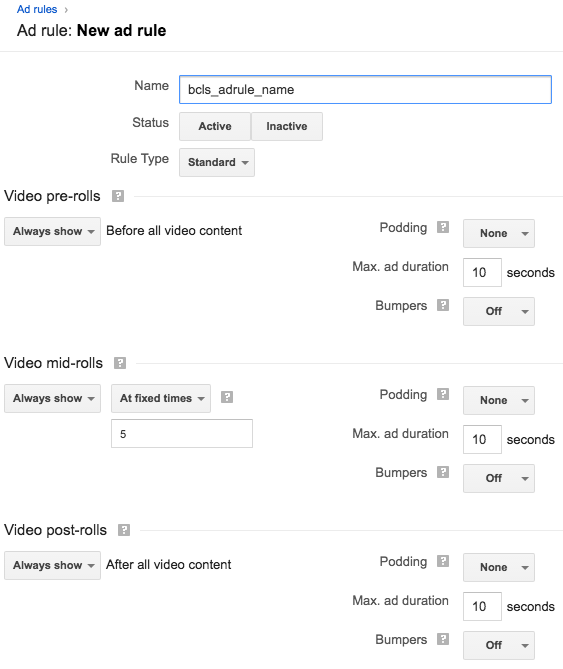This screenshot has width=563, height=669.
Task: Show help for mid-rolls Podding
Action: [x=443, y=394]
